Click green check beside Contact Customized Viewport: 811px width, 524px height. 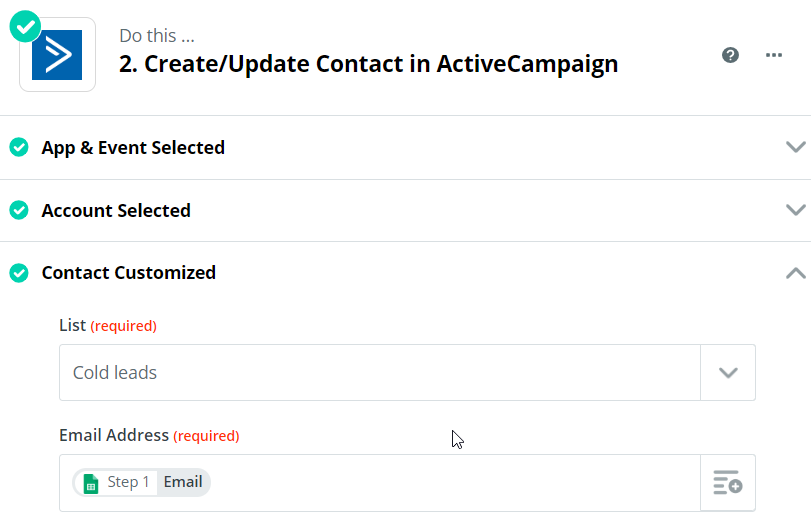19,273
